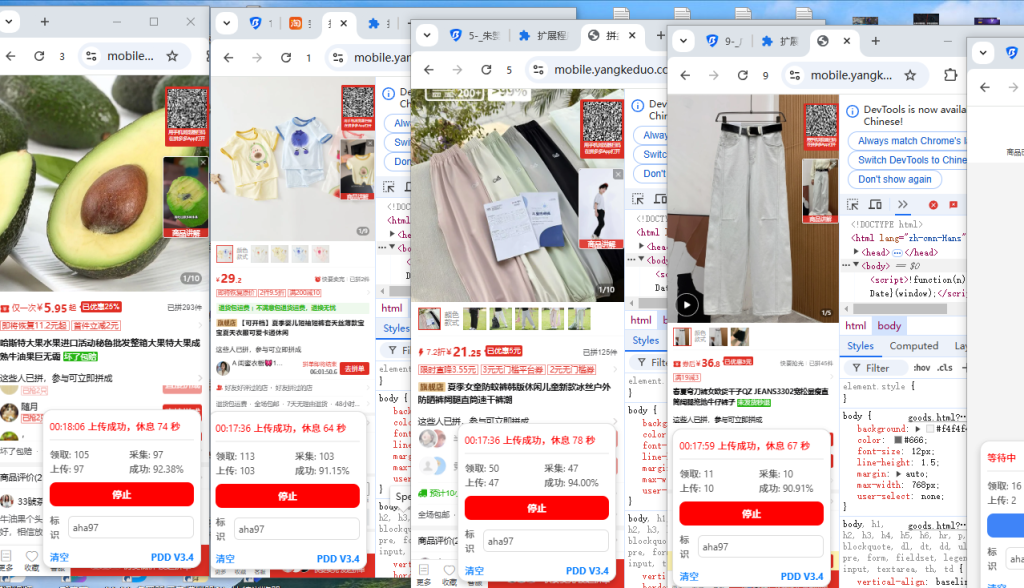Go back in the avocado window
1024x588 pixels.
click(10, 56)
